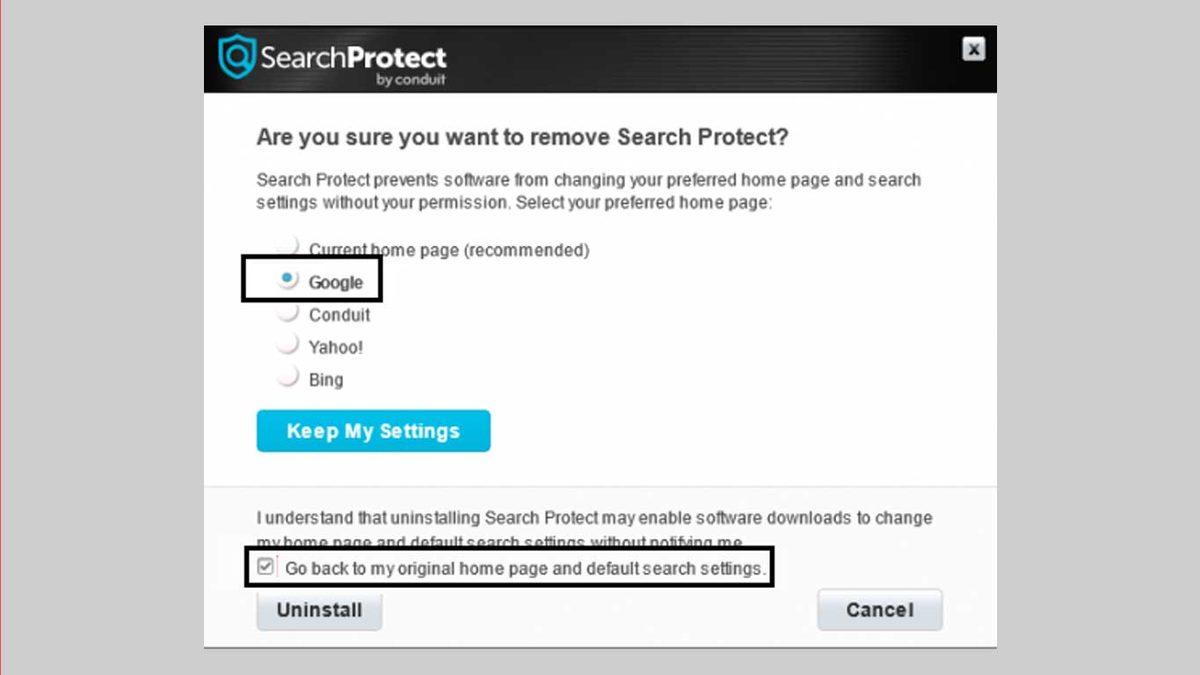Screen dimensions: 1200x675
Task: Click the Uninstall button
Action: [x=319, y=610]
